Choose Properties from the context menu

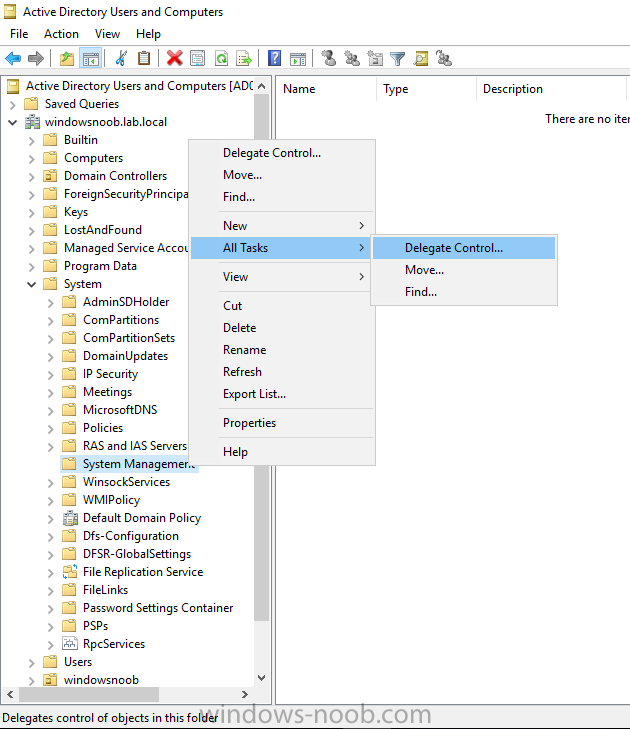click(x=282, y=423)
